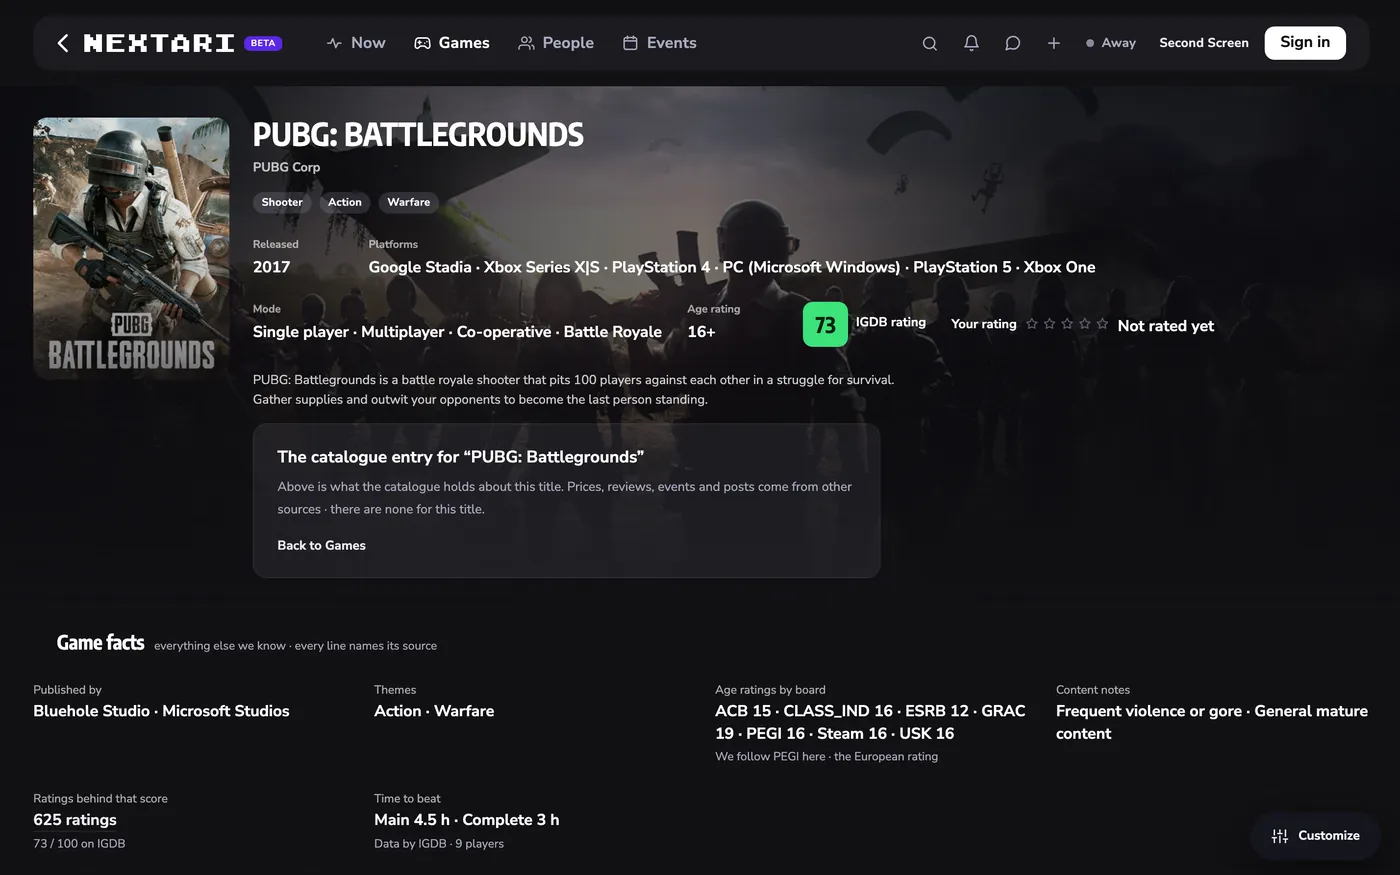Click the BETA badge next to the logo
1400x875 pixels.
click(x=263, y=43)
